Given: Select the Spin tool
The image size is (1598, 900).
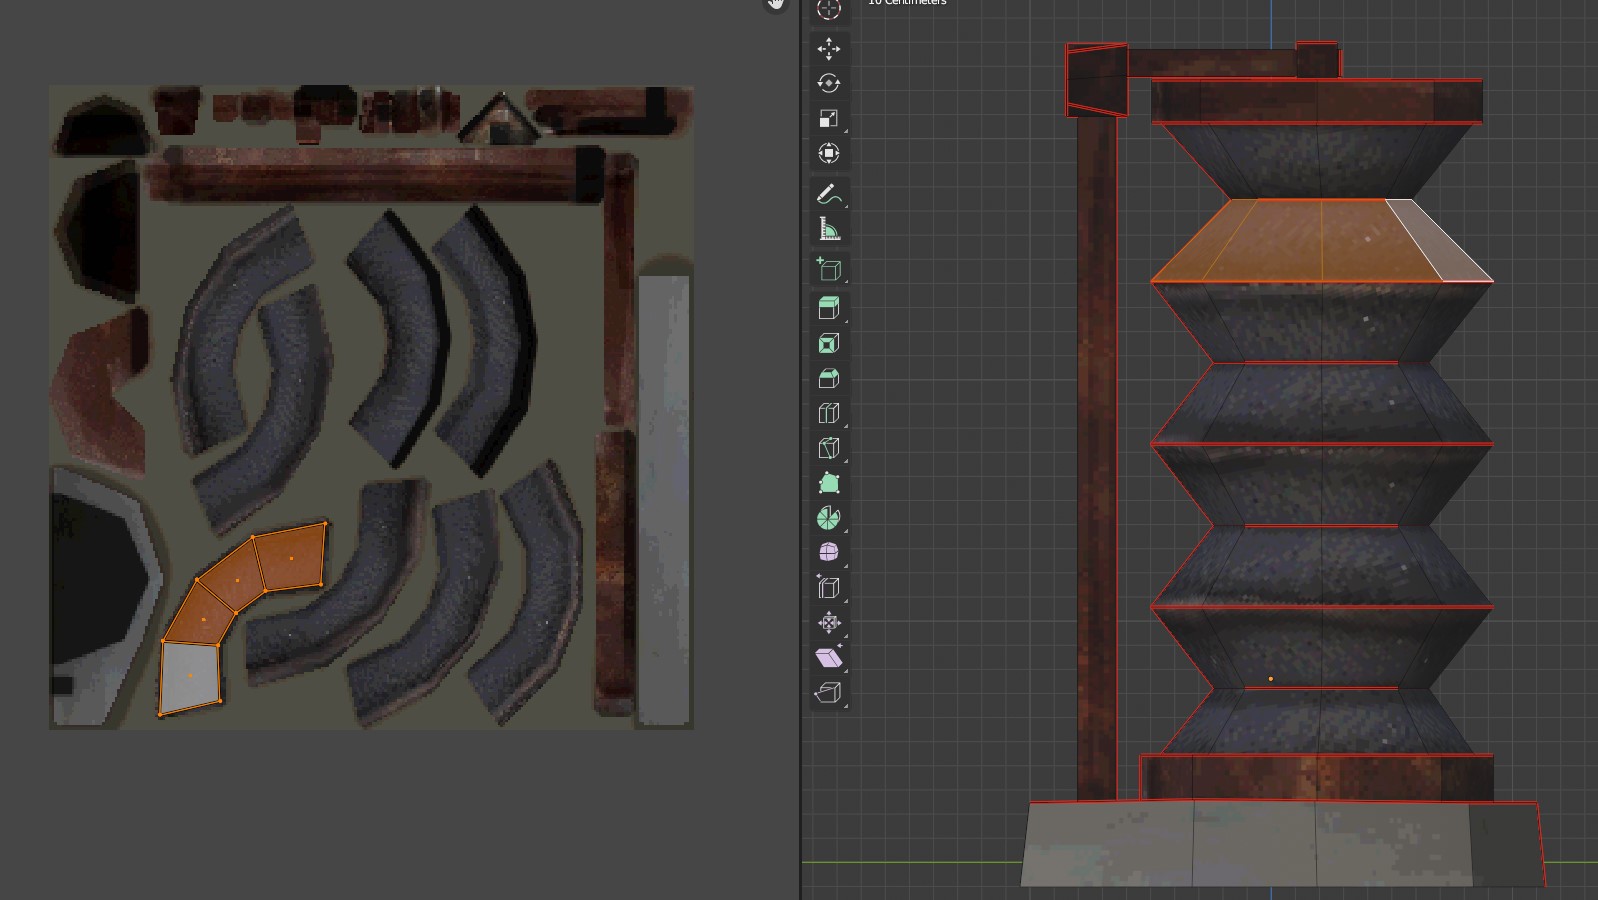Looking at the screenshot, I should click(828, 518).
